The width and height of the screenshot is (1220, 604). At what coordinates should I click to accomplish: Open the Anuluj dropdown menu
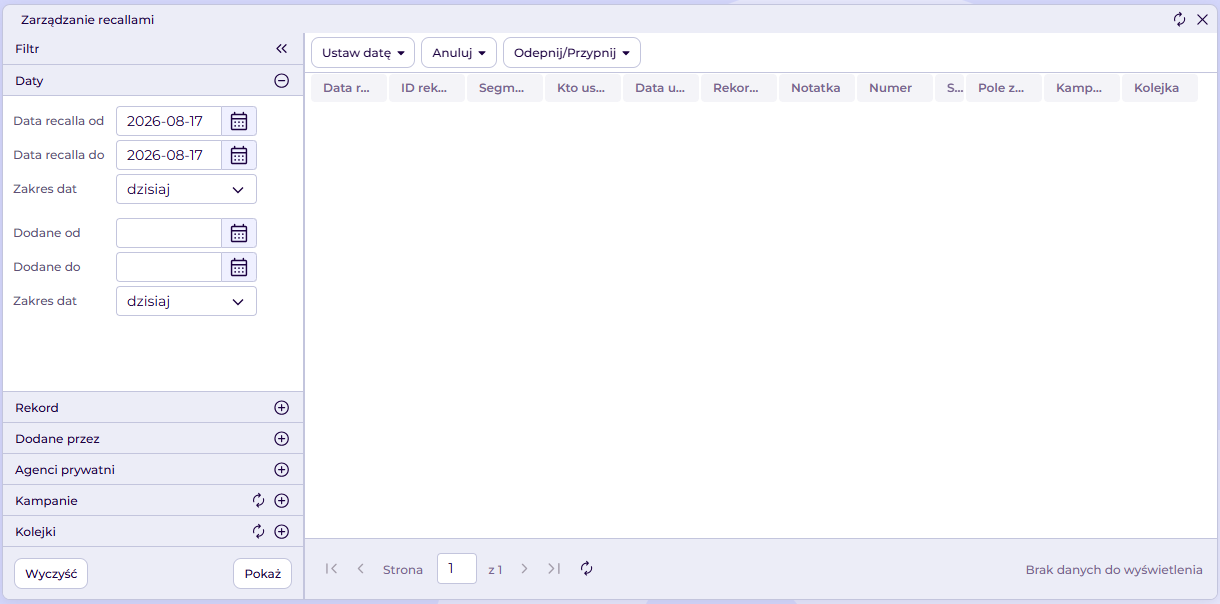click(459, 53)
